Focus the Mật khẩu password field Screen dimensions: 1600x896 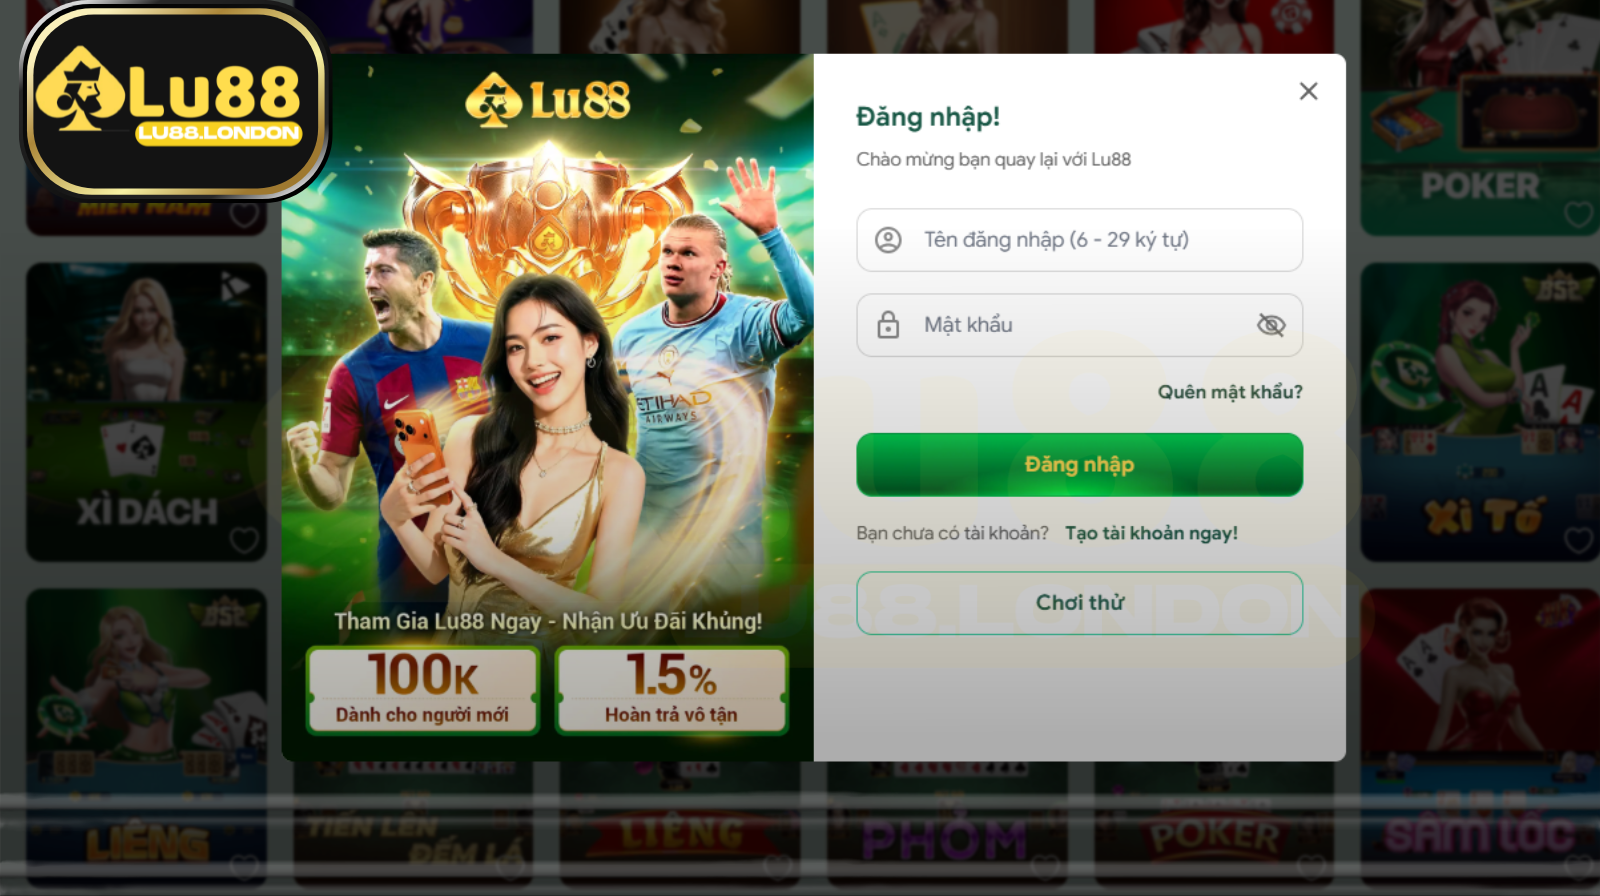point(1079,325)
